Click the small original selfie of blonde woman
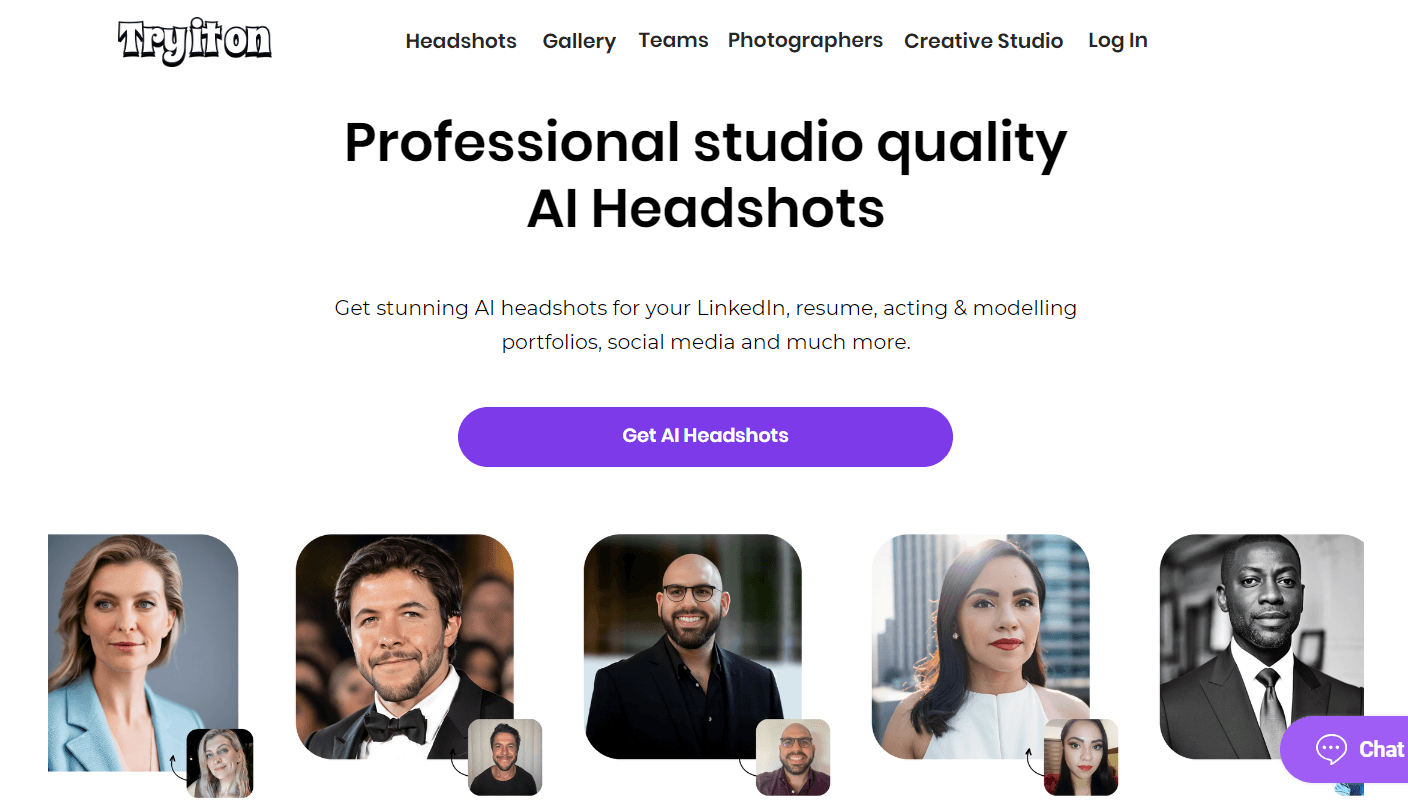 (220, 763)
